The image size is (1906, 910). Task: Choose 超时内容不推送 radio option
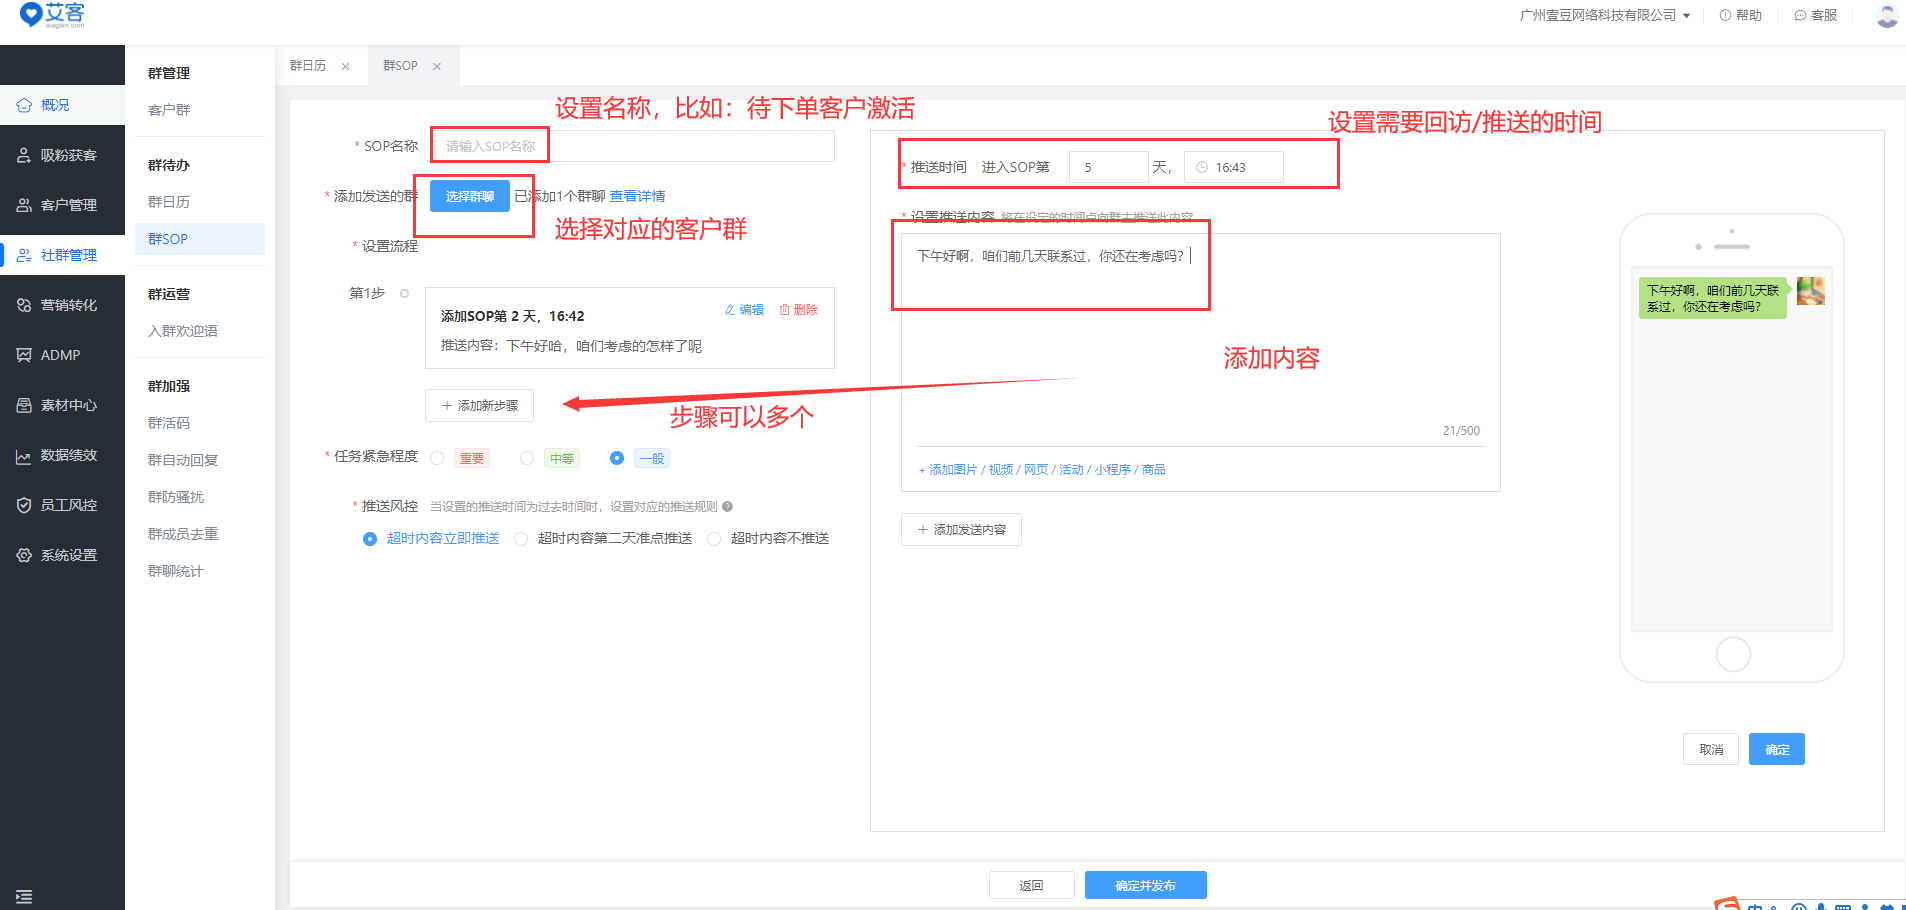coord(714,539)
